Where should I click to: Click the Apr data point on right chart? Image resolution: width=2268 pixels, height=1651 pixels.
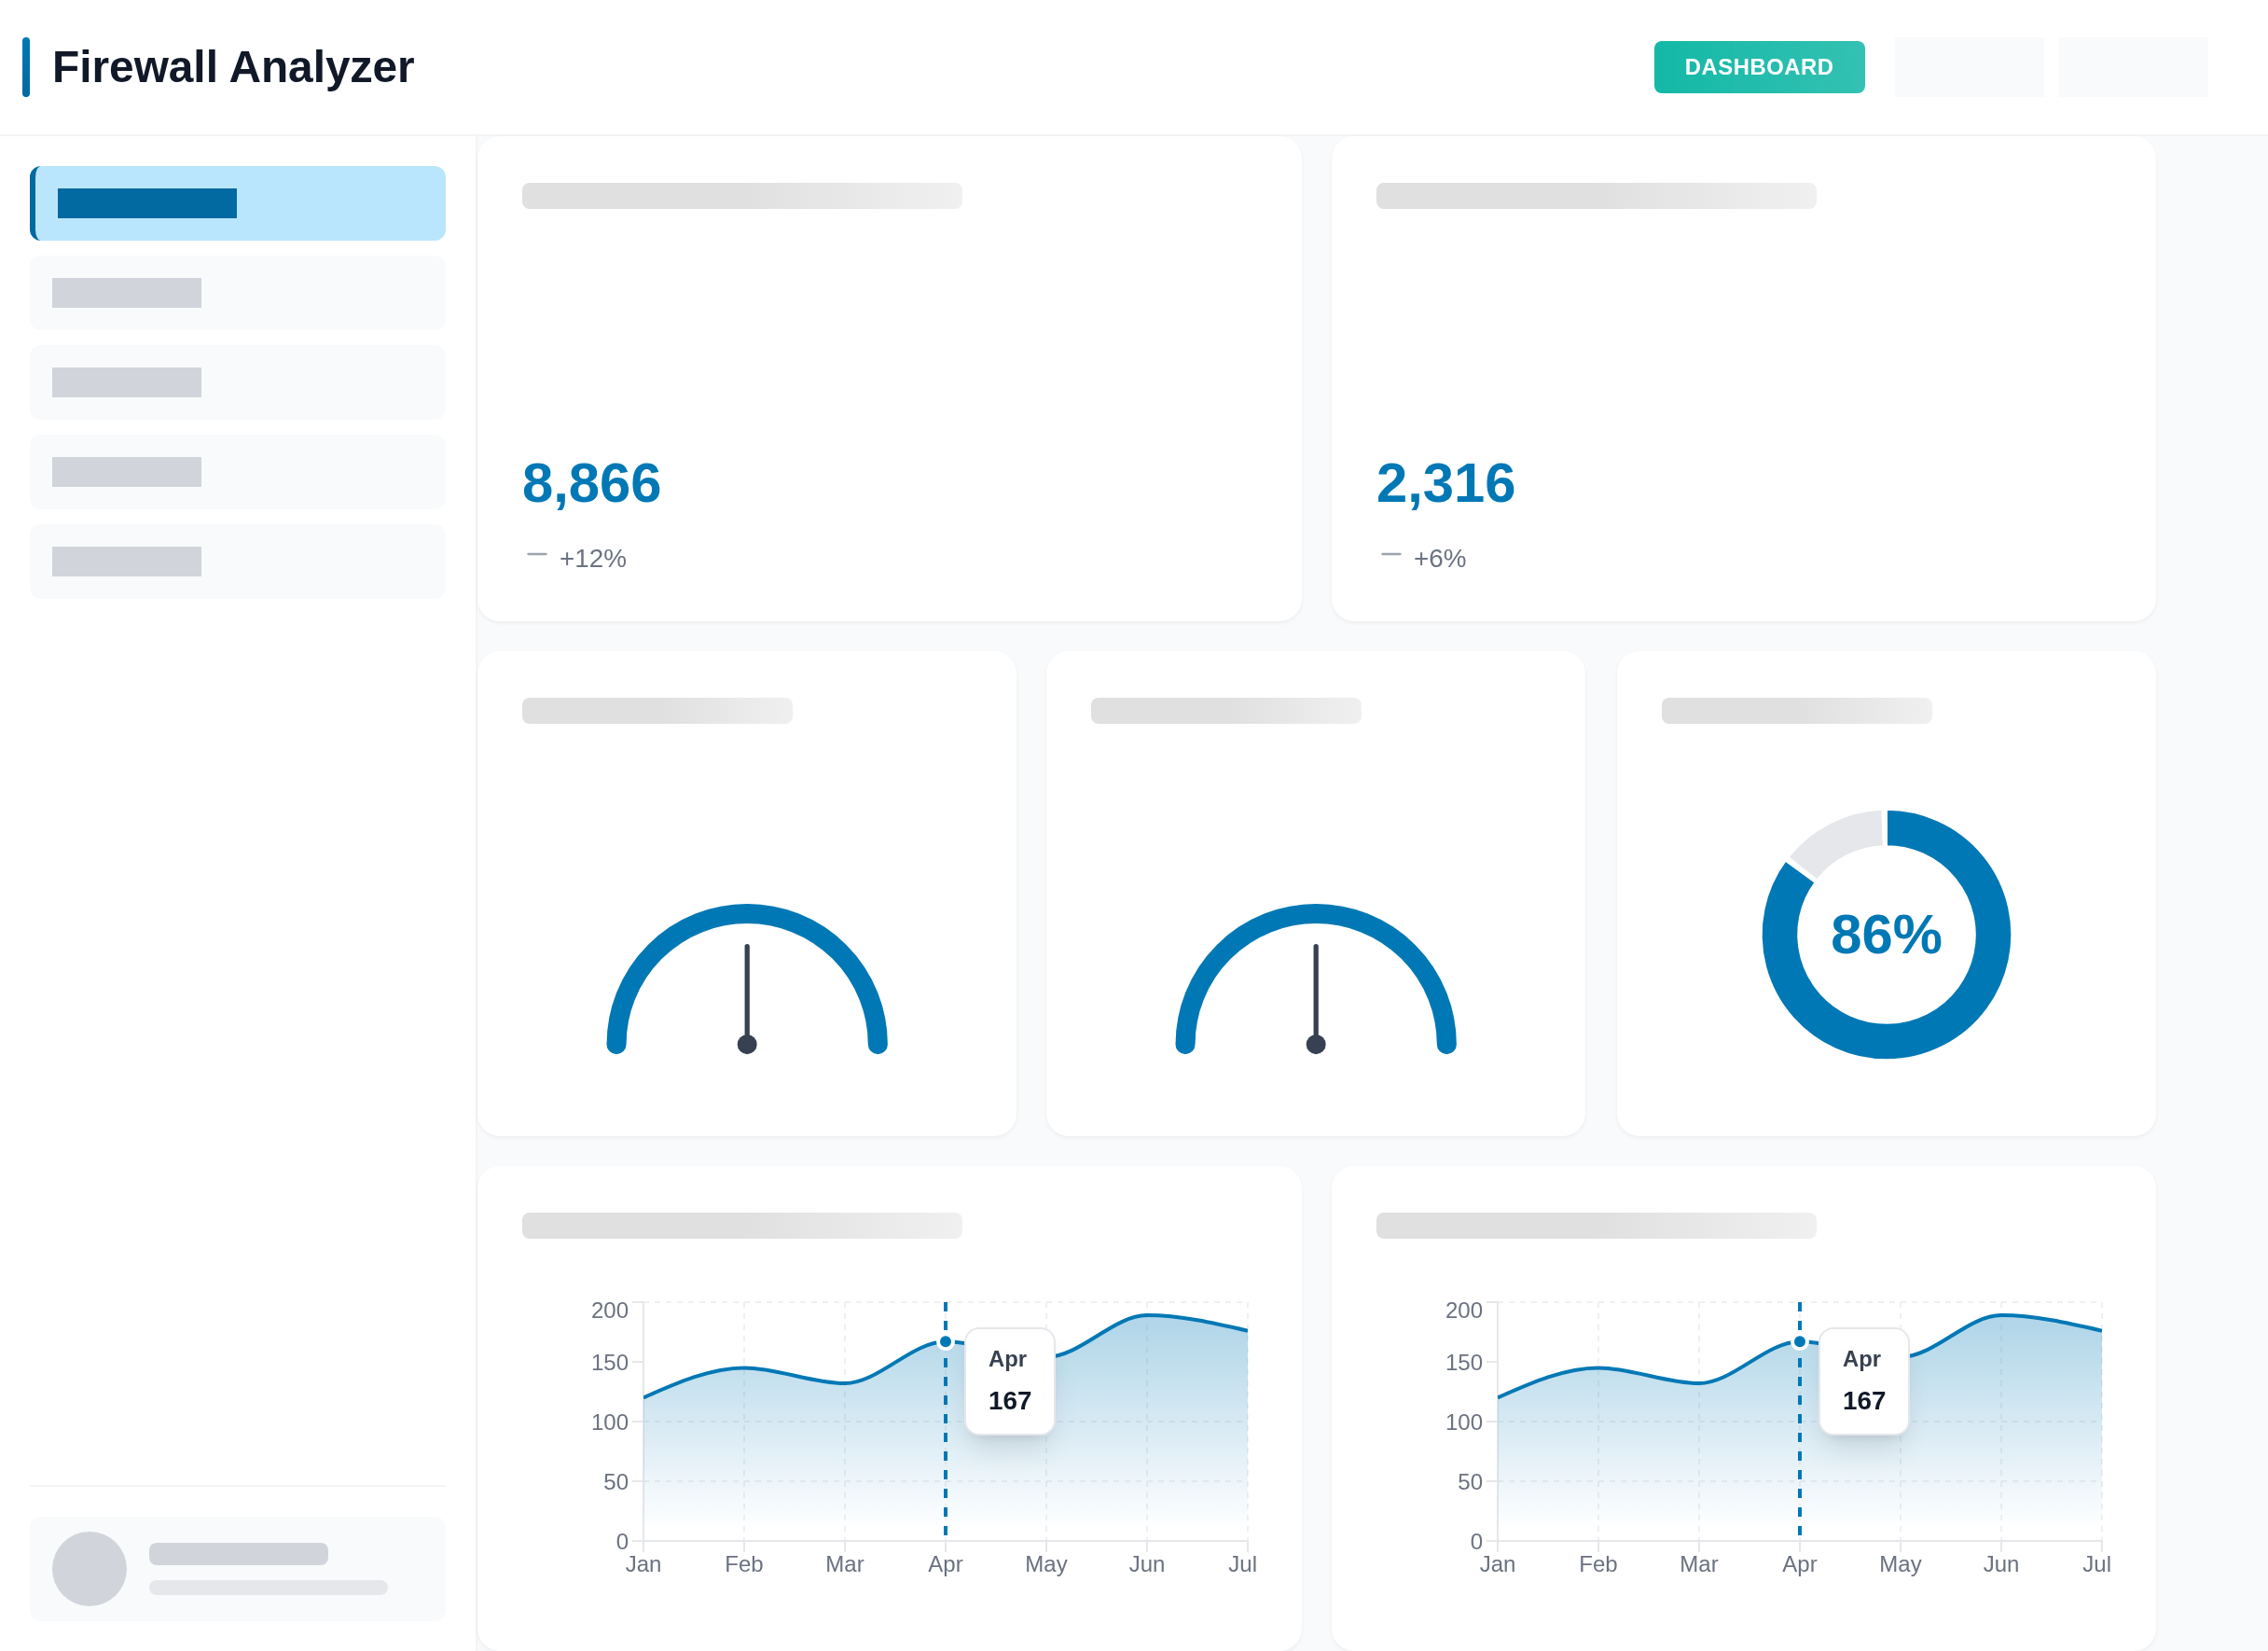1799,1342
